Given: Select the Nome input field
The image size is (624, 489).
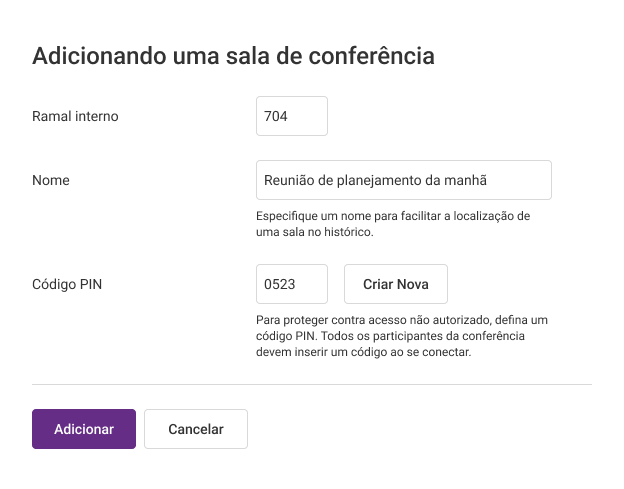Looking at the screenshot, I should point(404,180).
